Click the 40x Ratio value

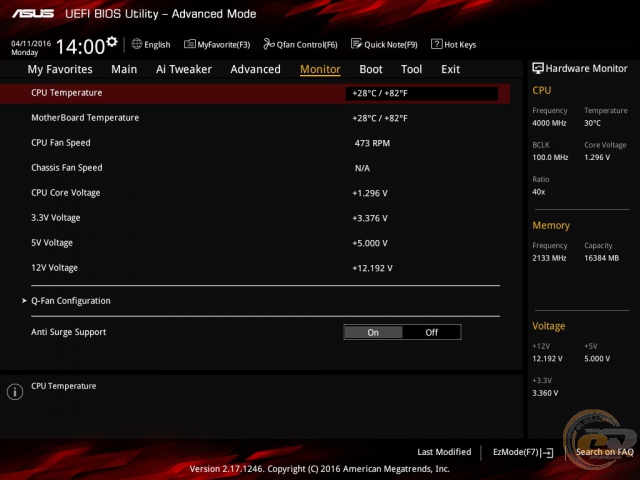(538, 191)
